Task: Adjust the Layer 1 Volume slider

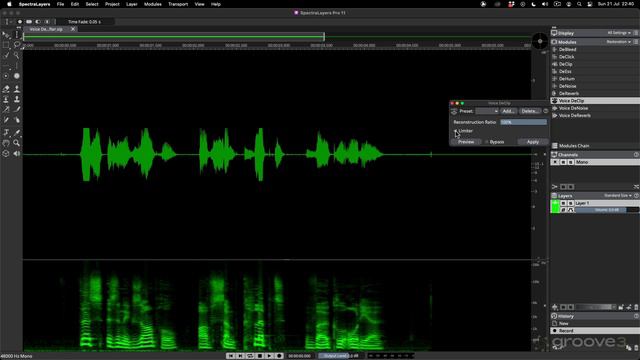Action: point(607,210)
